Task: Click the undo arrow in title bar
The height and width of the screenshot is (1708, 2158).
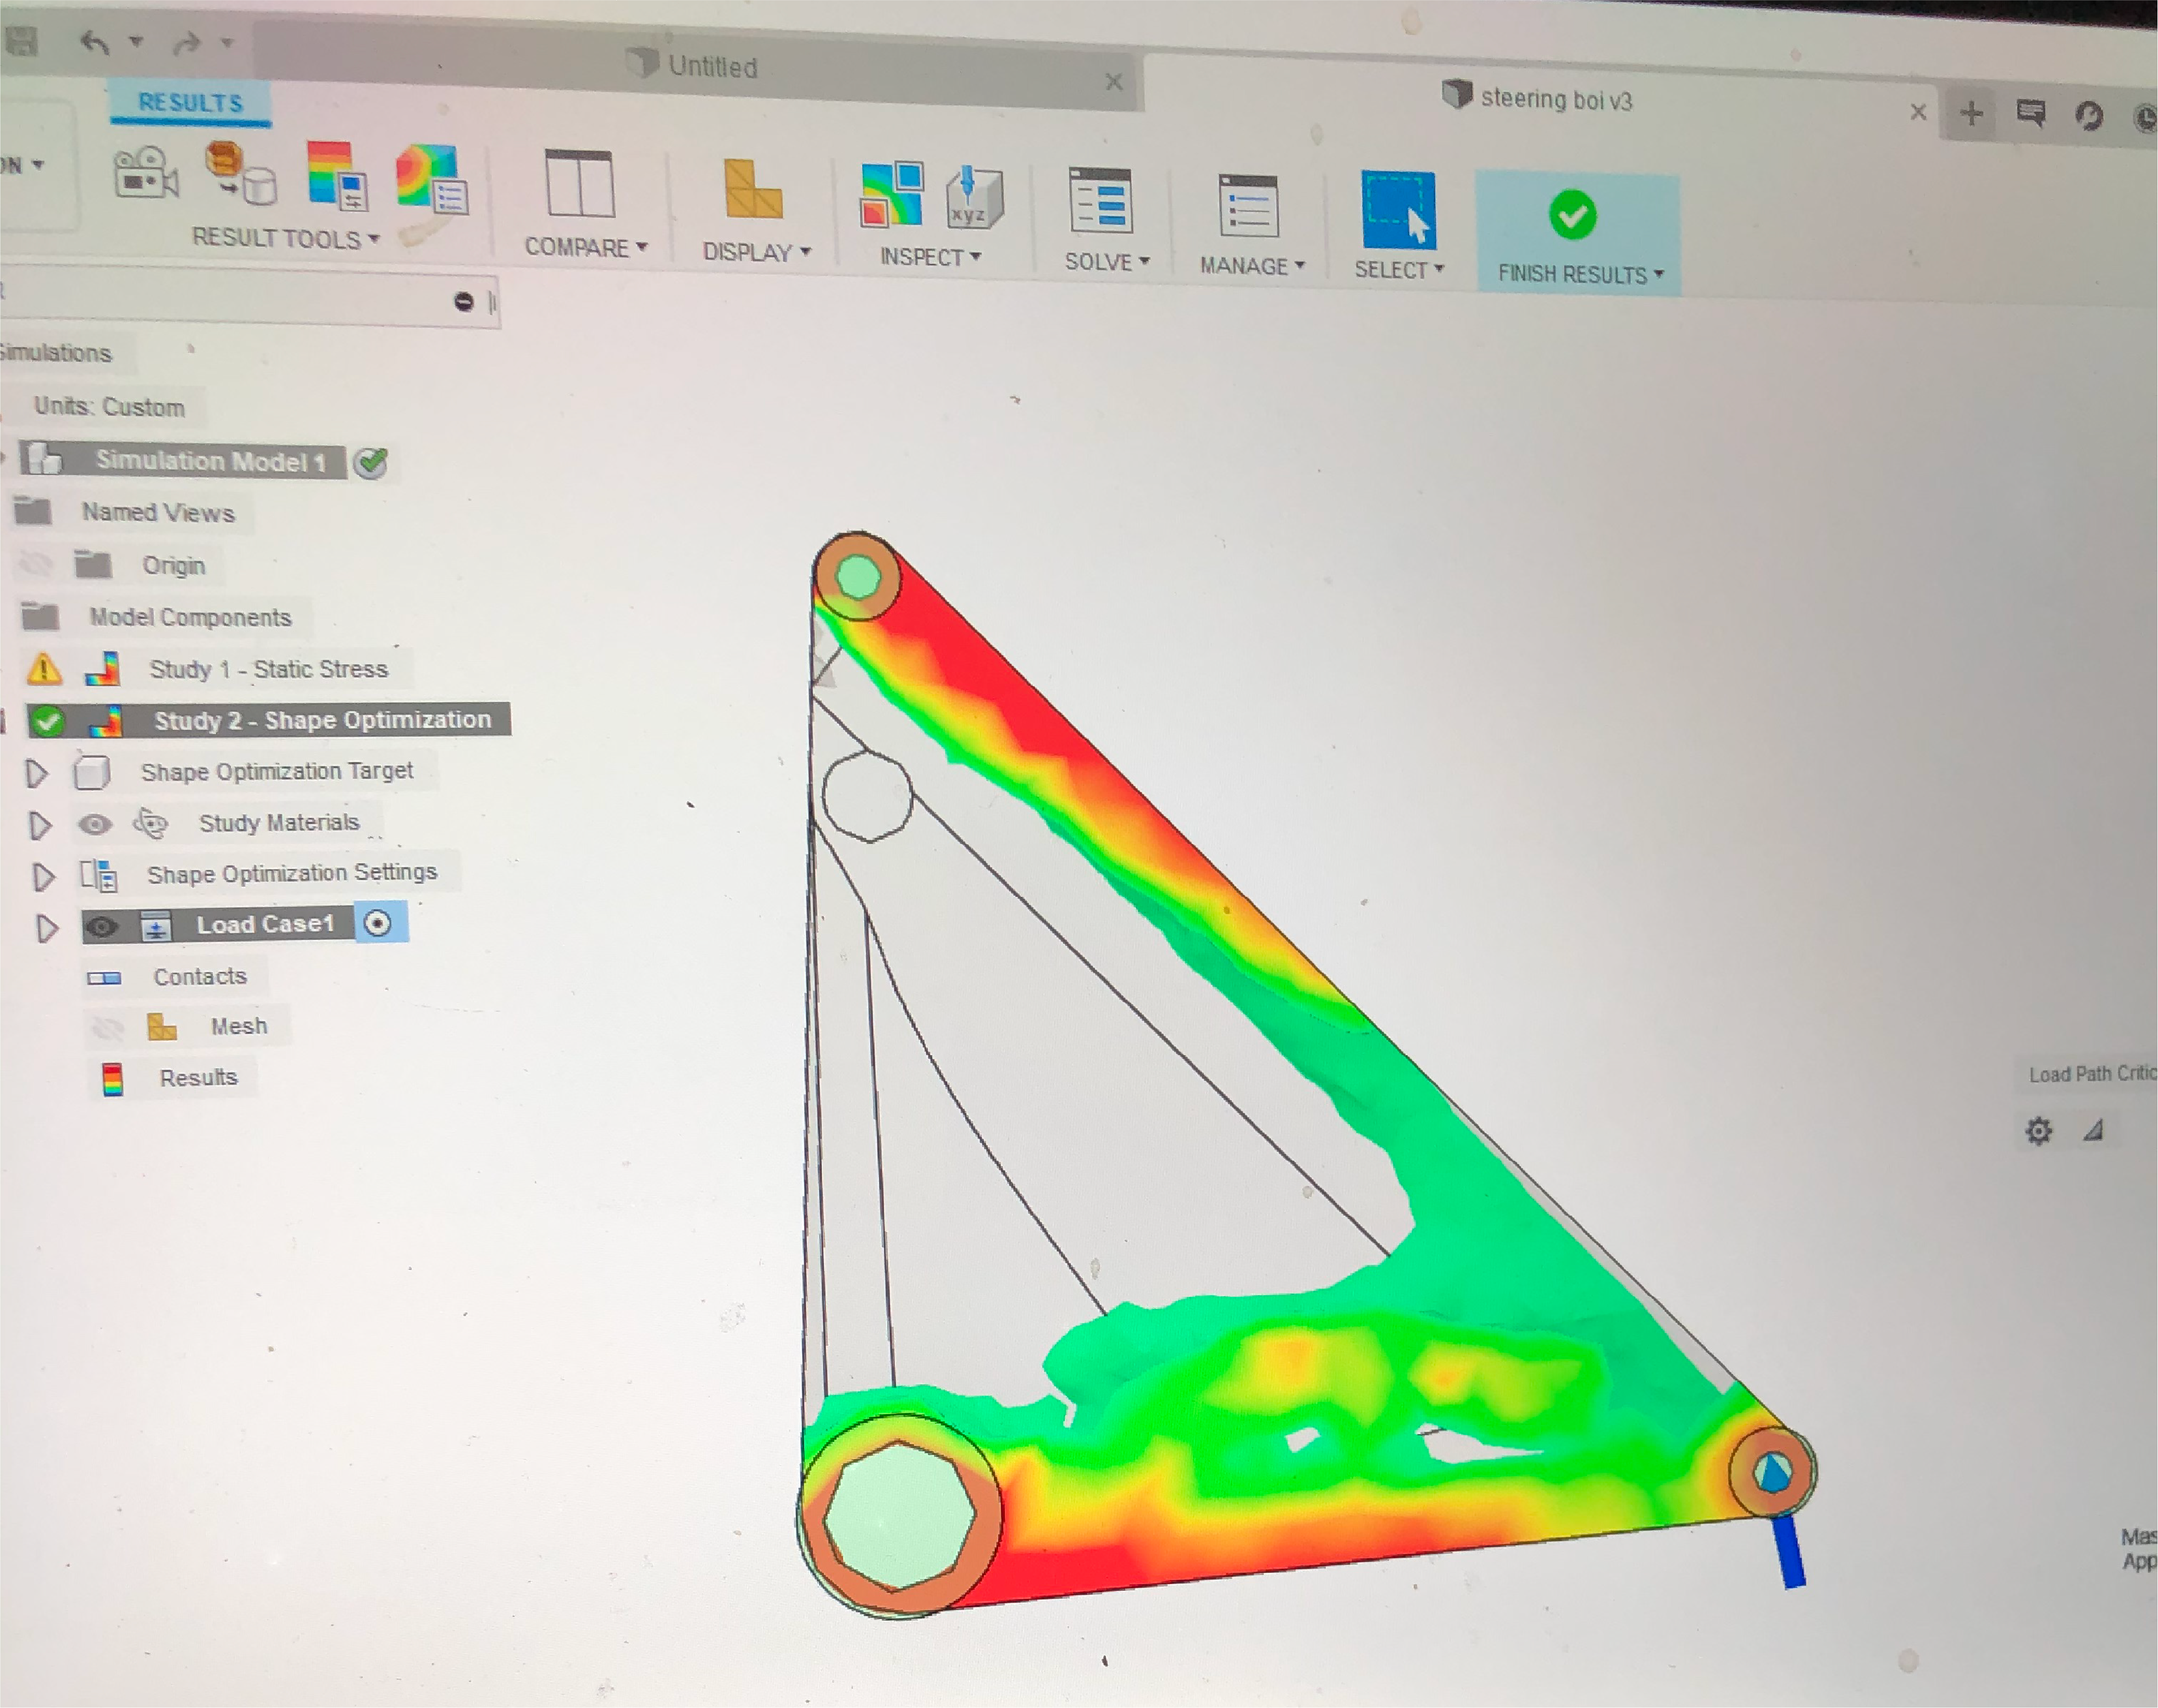Action: 95,43
